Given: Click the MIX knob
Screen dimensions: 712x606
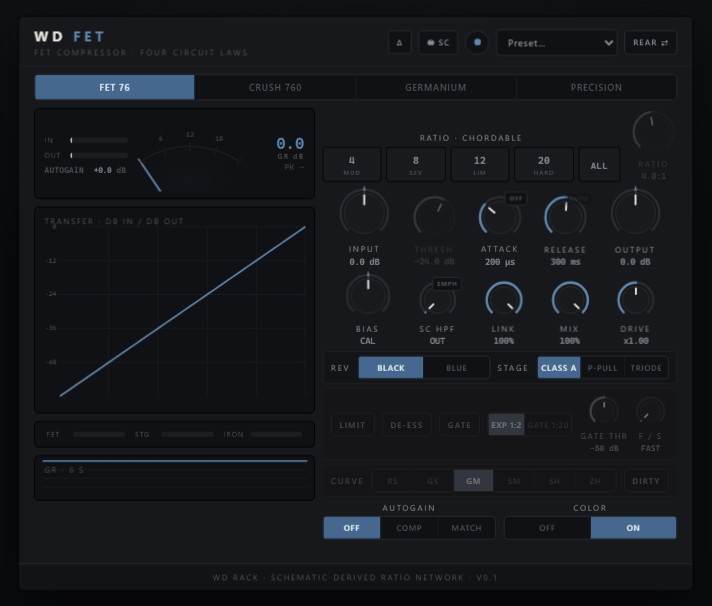Looking at the screenshot, I should tap(570, 299).
